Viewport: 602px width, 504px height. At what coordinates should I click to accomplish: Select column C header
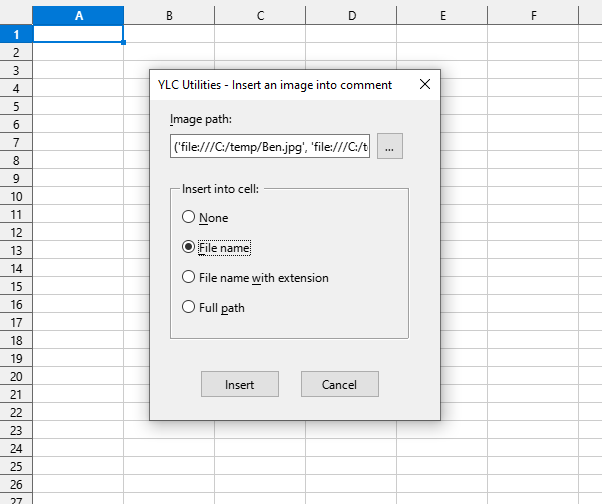point(260,16)
